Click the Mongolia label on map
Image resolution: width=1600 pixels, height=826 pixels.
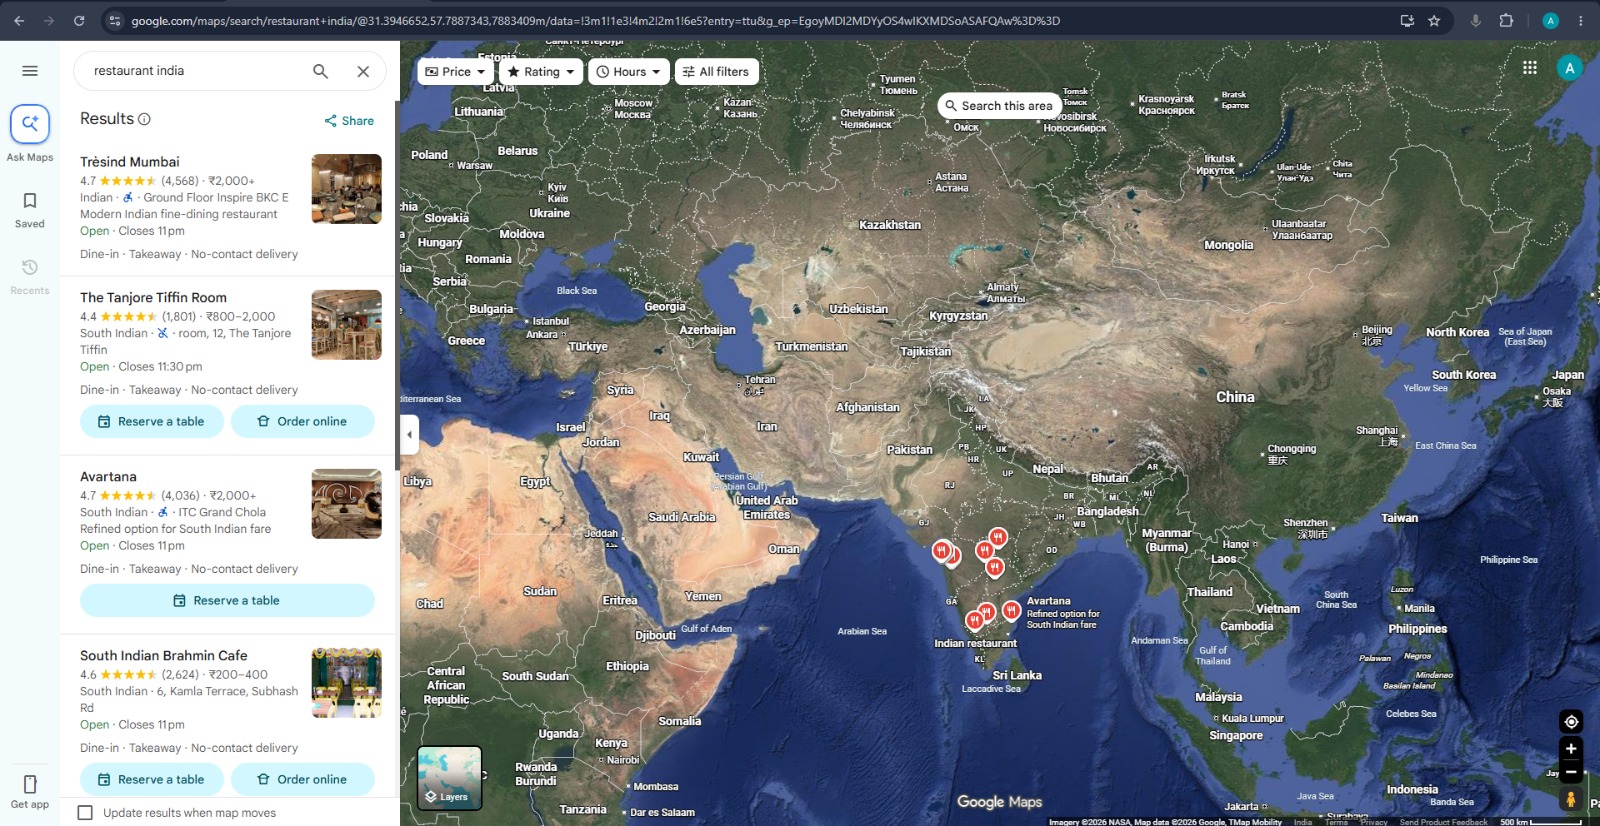click(x=1229, y=245)
